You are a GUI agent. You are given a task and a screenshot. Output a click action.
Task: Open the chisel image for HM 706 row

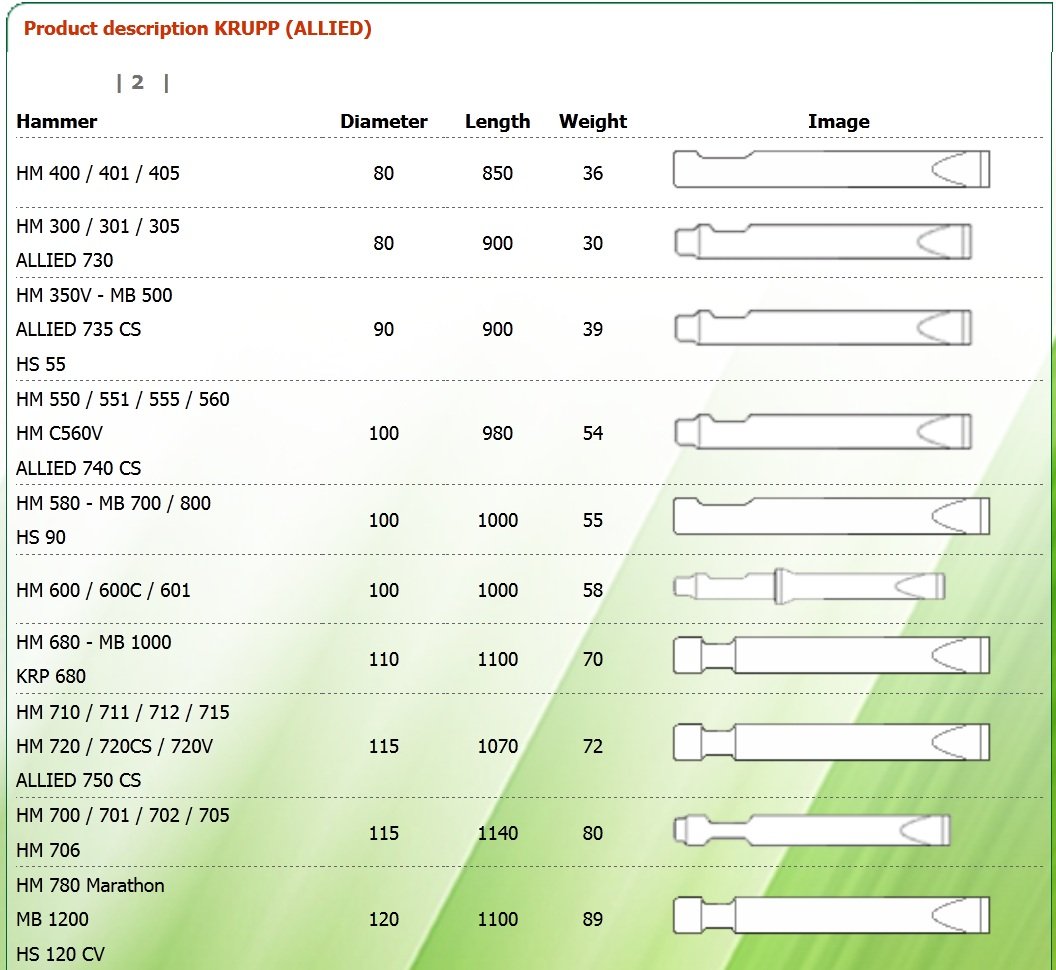click(812, 830)
